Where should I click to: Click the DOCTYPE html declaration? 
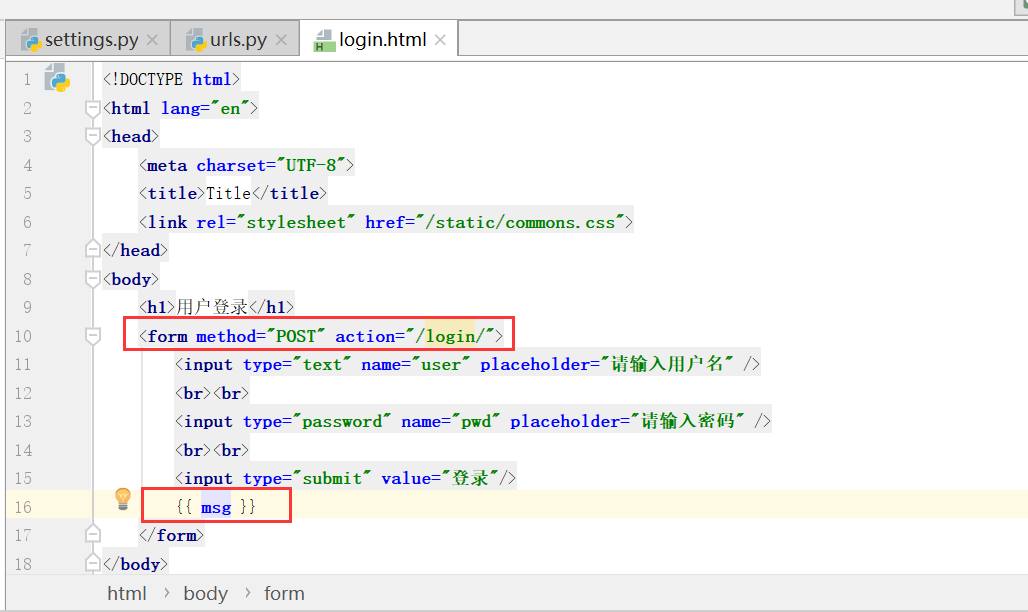tap(172, 79)
